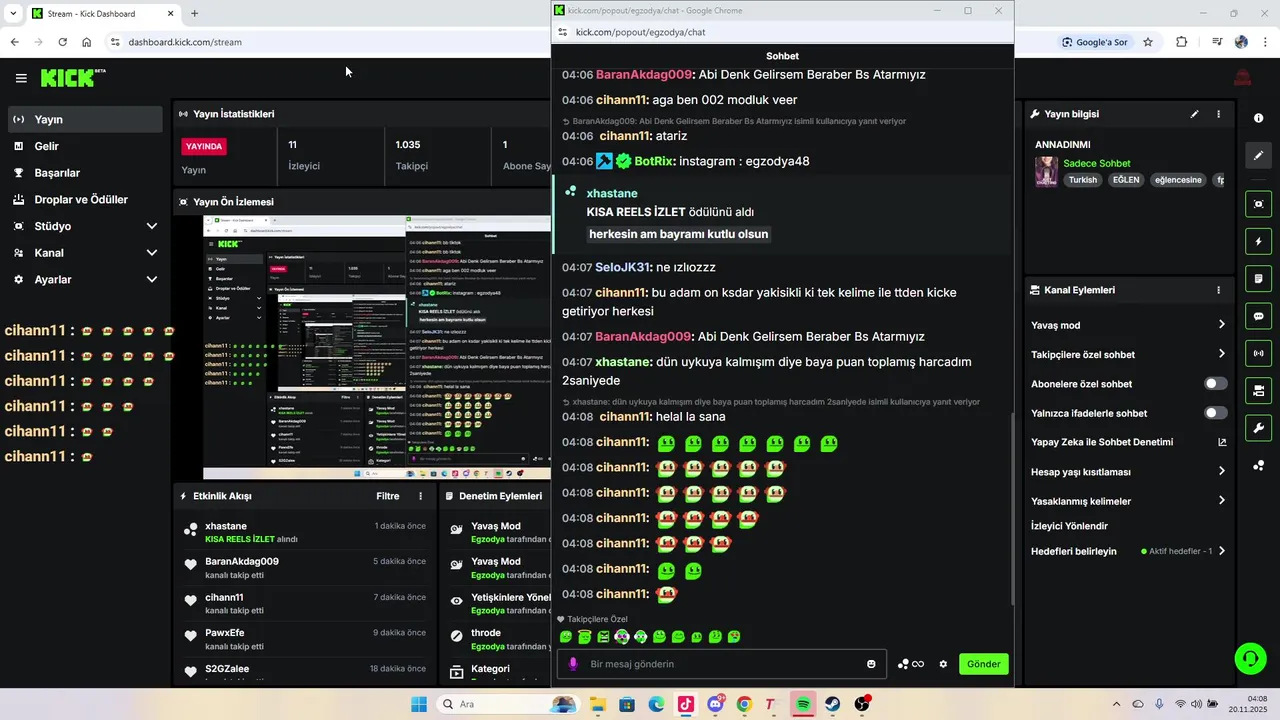The width and height of the screenshot is (1280, 720).
Task: Open the camera layout icon in the right rail
Action: (1258, 390)
